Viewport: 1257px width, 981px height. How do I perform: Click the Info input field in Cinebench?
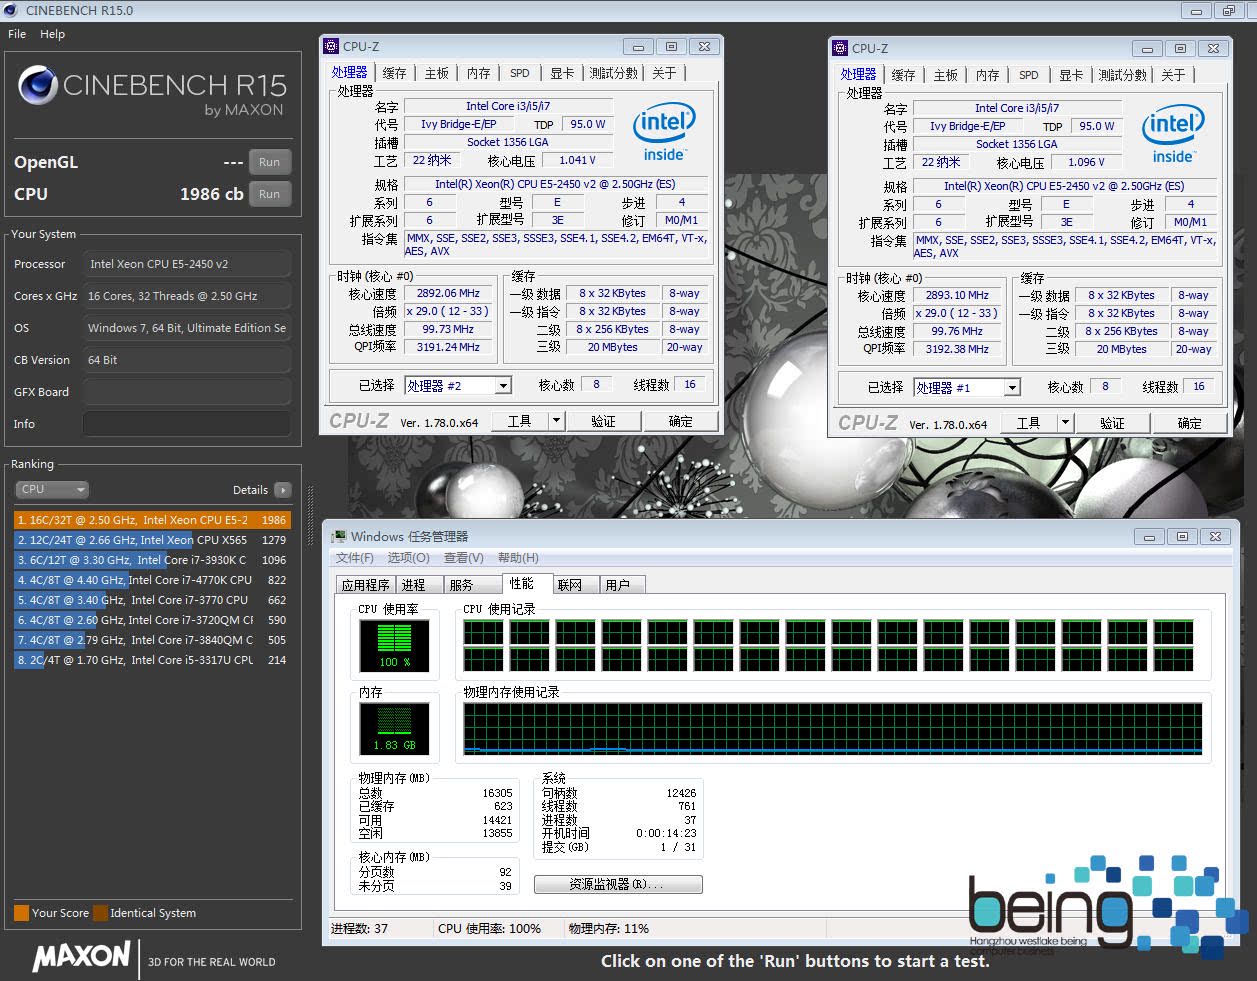[187, 424]
